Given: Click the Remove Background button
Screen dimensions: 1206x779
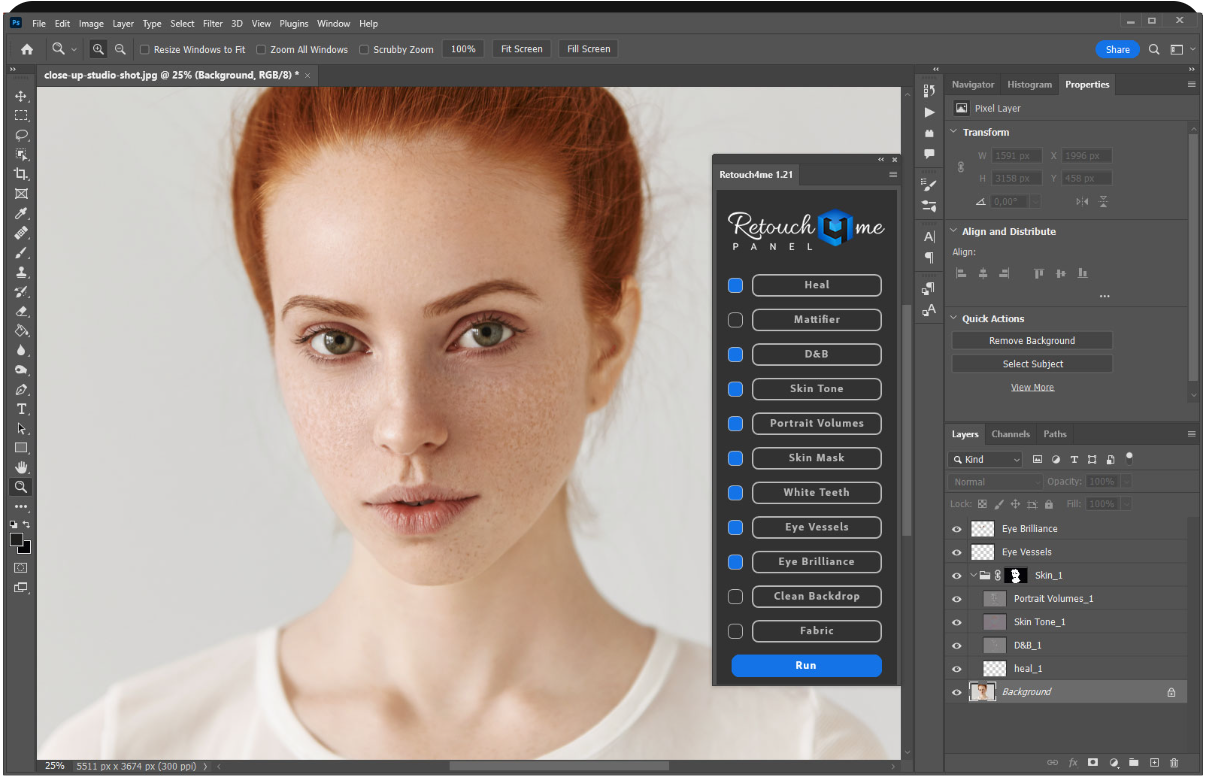Looking at the screenshot, I should coord(1032,341).
